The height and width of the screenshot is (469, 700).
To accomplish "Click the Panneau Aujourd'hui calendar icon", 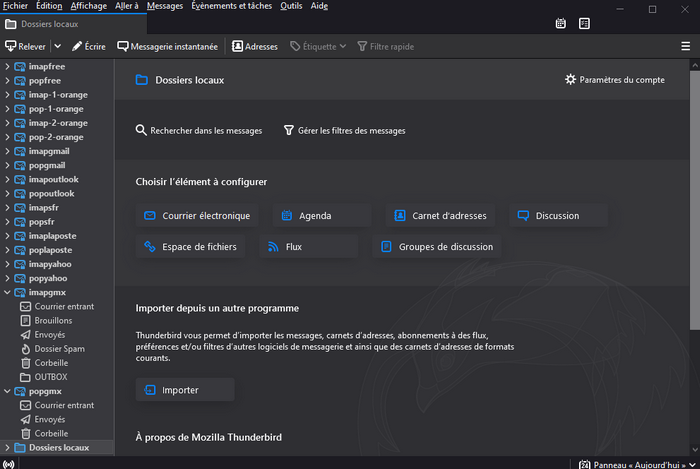I will pos(584,465).
